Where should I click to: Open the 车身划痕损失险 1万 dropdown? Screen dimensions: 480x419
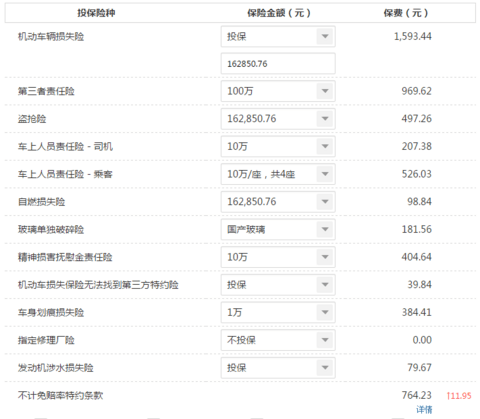click(x=278, y=312)
